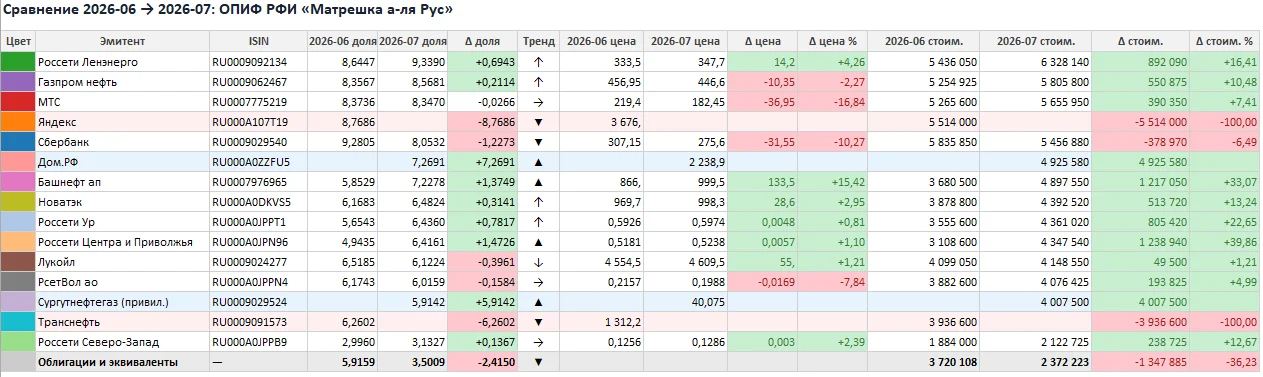The height and width of the screenshot is (377, 1263).
Task: Sort by the Эмитент column header
Action: 122,41
